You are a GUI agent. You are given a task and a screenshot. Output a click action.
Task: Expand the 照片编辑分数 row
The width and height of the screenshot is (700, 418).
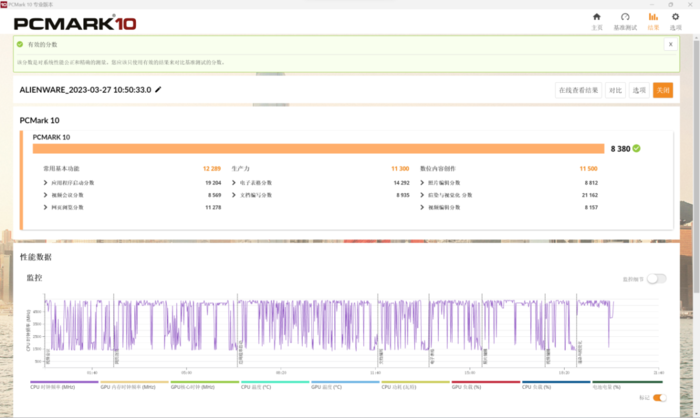click(x=422, y=183)
